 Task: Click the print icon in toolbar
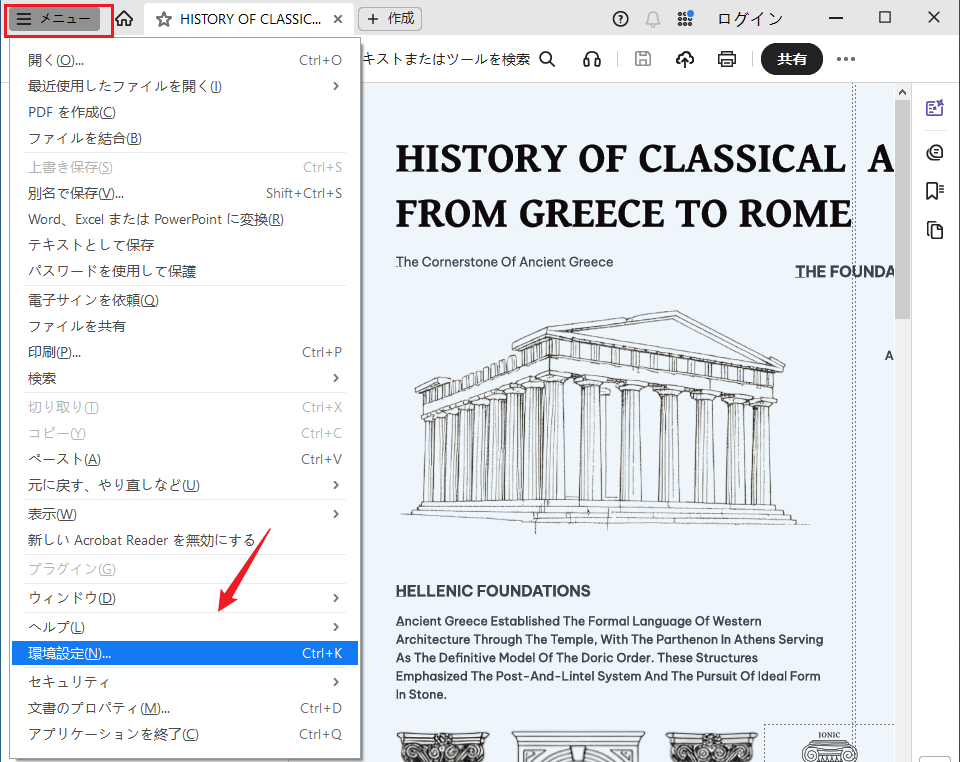[727, 59]
